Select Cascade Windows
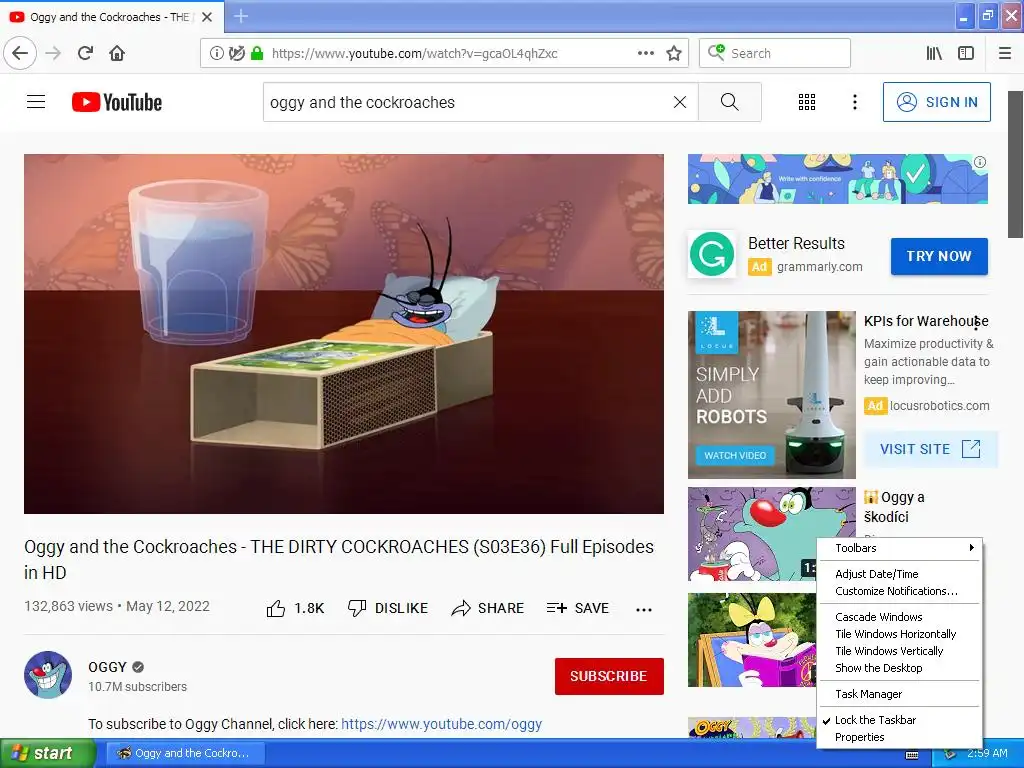Viewport: 1024px width, 768px height. pyautogui.click(x=899, y=616)
